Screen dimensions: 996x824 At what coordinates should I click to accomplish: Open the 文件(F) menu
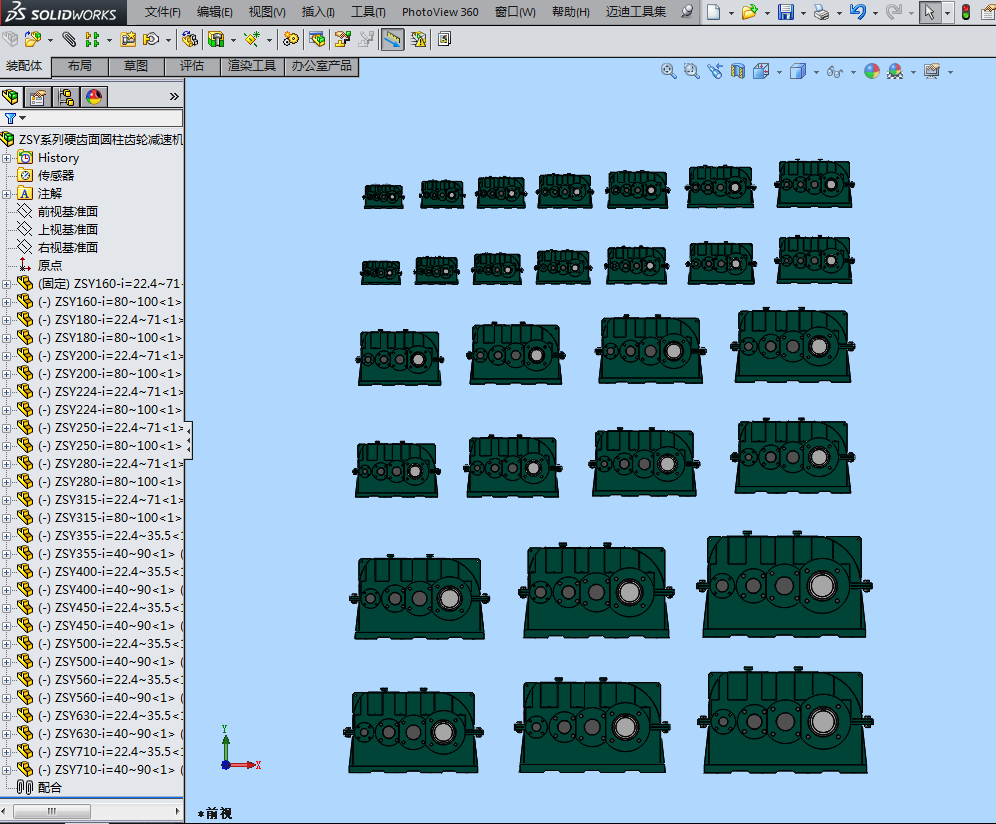pyautogui.click(x=163, y=12)
